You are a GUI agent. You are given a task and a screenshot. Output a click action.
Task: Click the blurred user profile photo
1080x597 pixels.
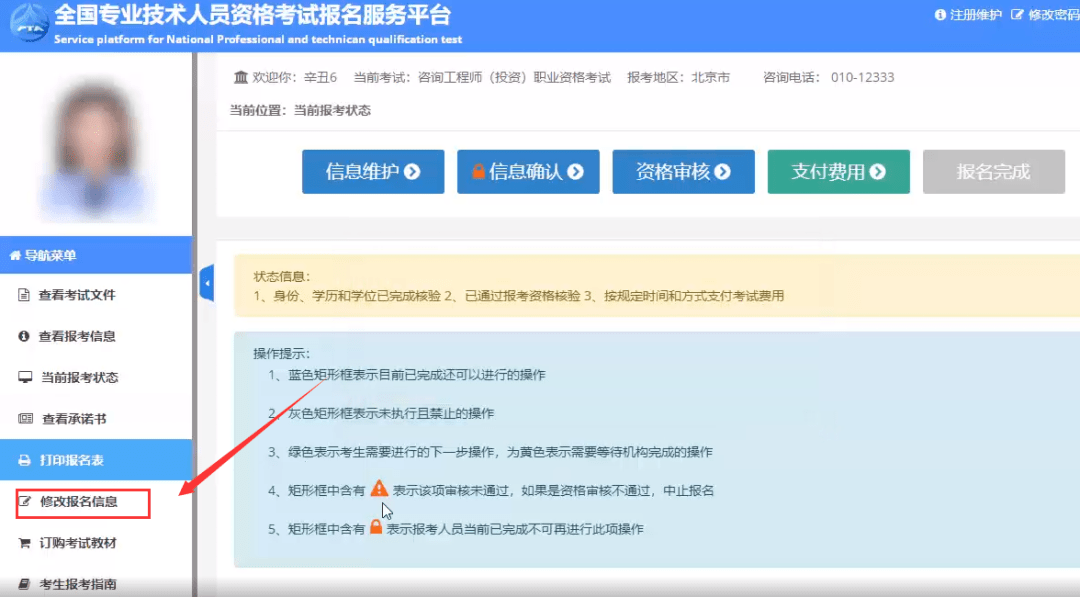[x=96, y=150]
